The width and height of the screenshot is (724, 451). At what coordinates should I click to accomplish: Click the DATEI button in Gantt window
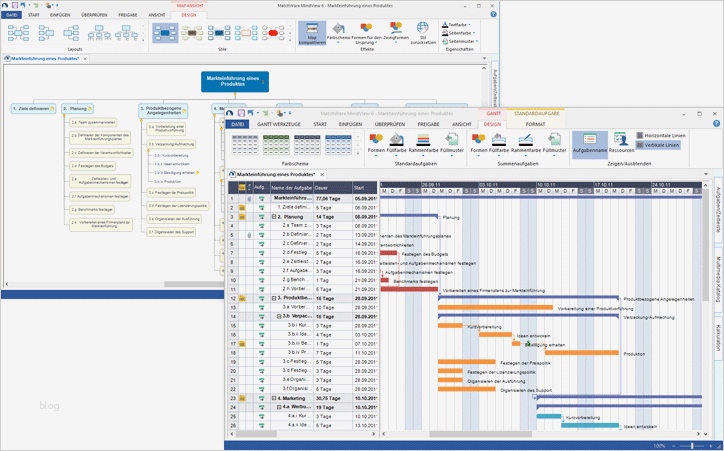tap(237, 124)
